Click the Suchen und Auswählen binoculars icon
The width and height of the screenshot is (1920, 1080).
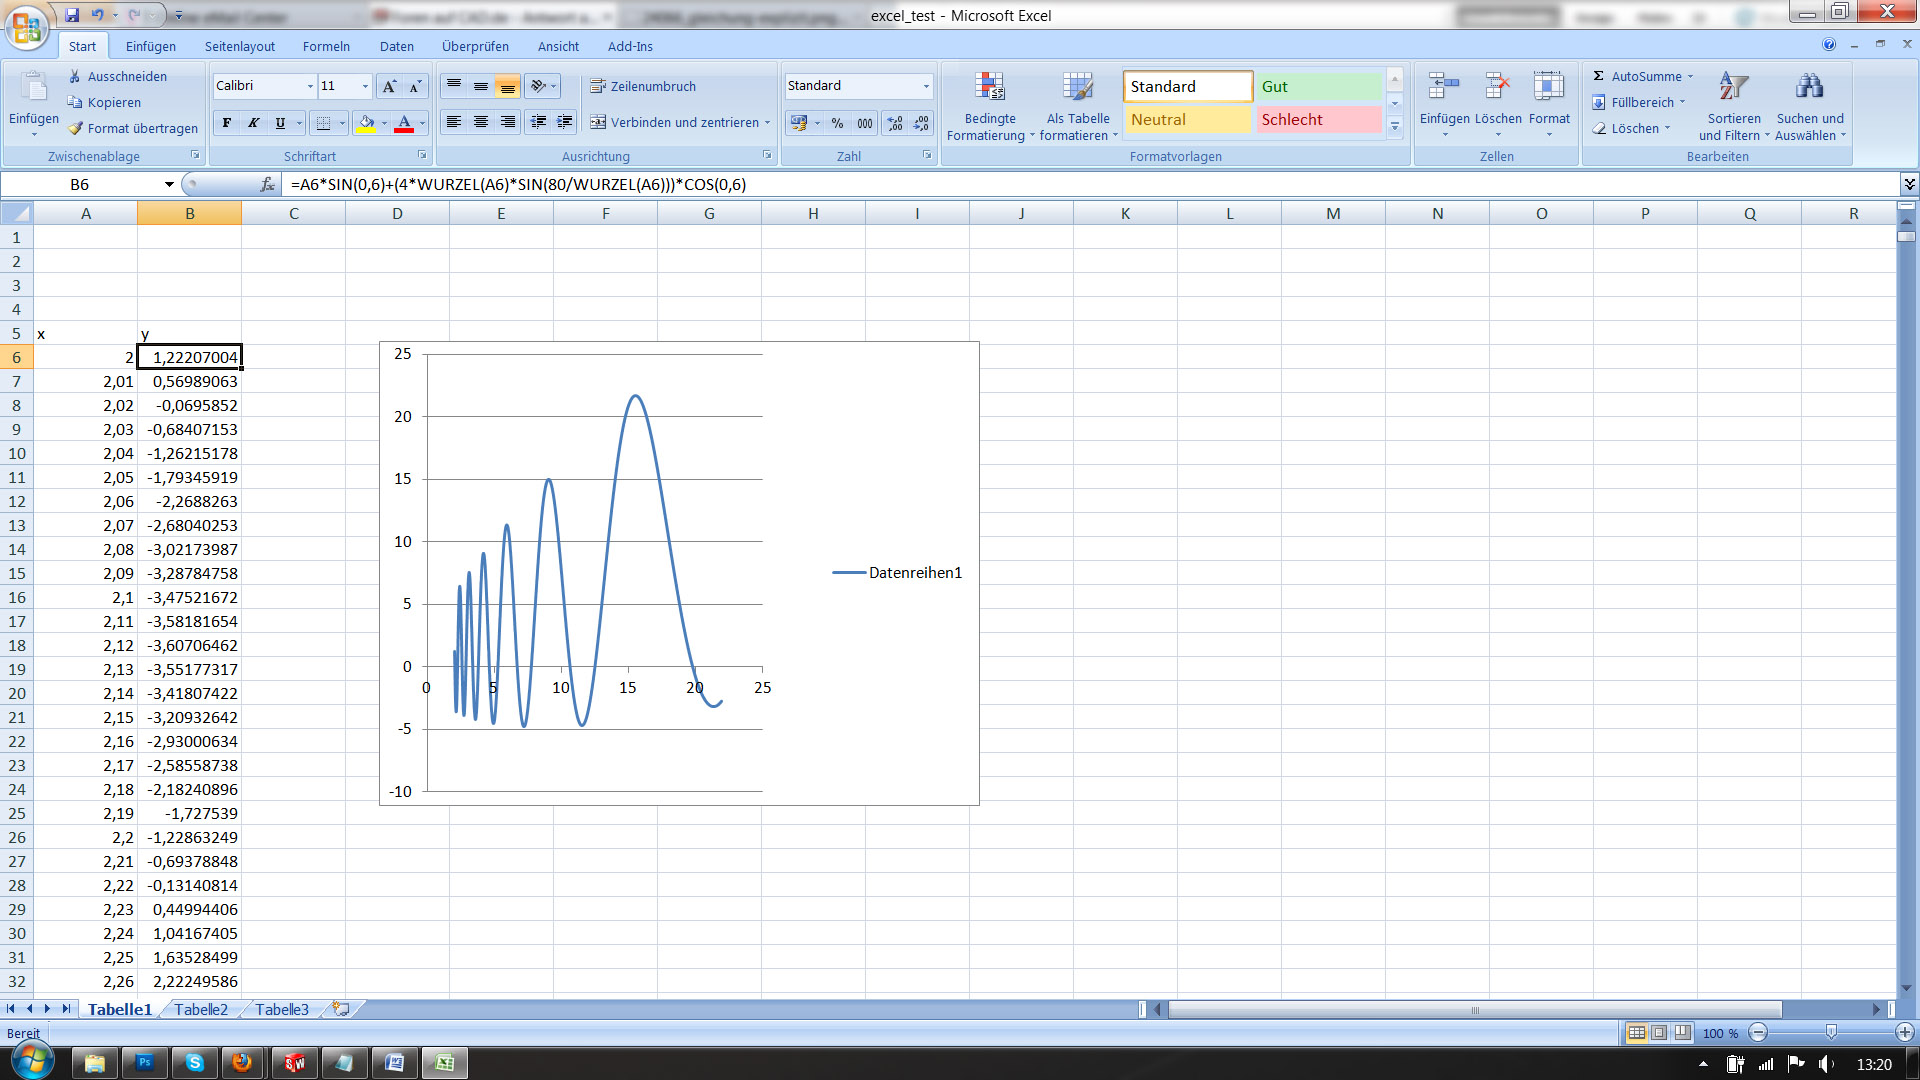pos(1809,88)
